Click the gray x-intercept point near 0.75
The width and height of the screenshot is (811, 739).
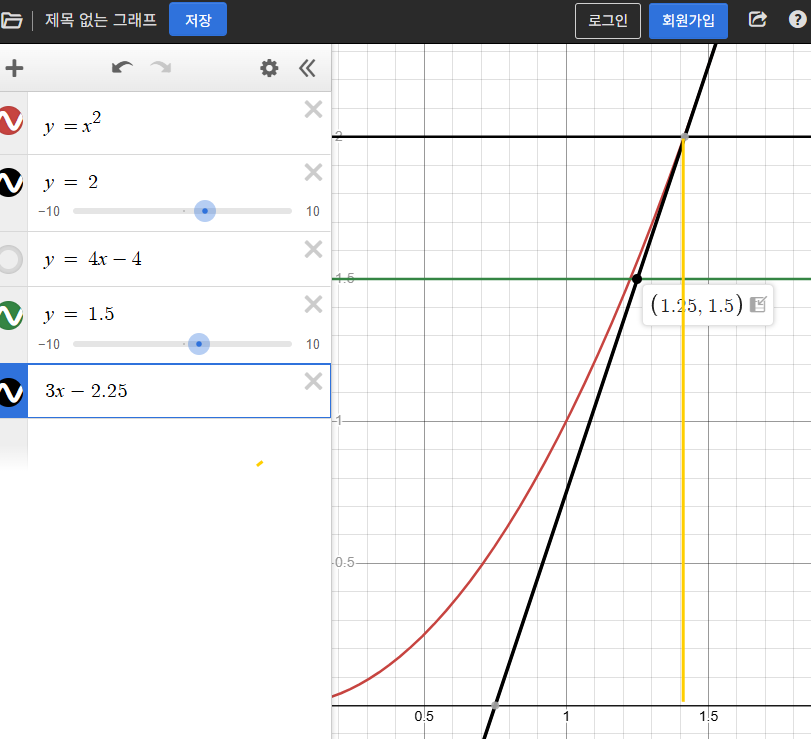495,705
